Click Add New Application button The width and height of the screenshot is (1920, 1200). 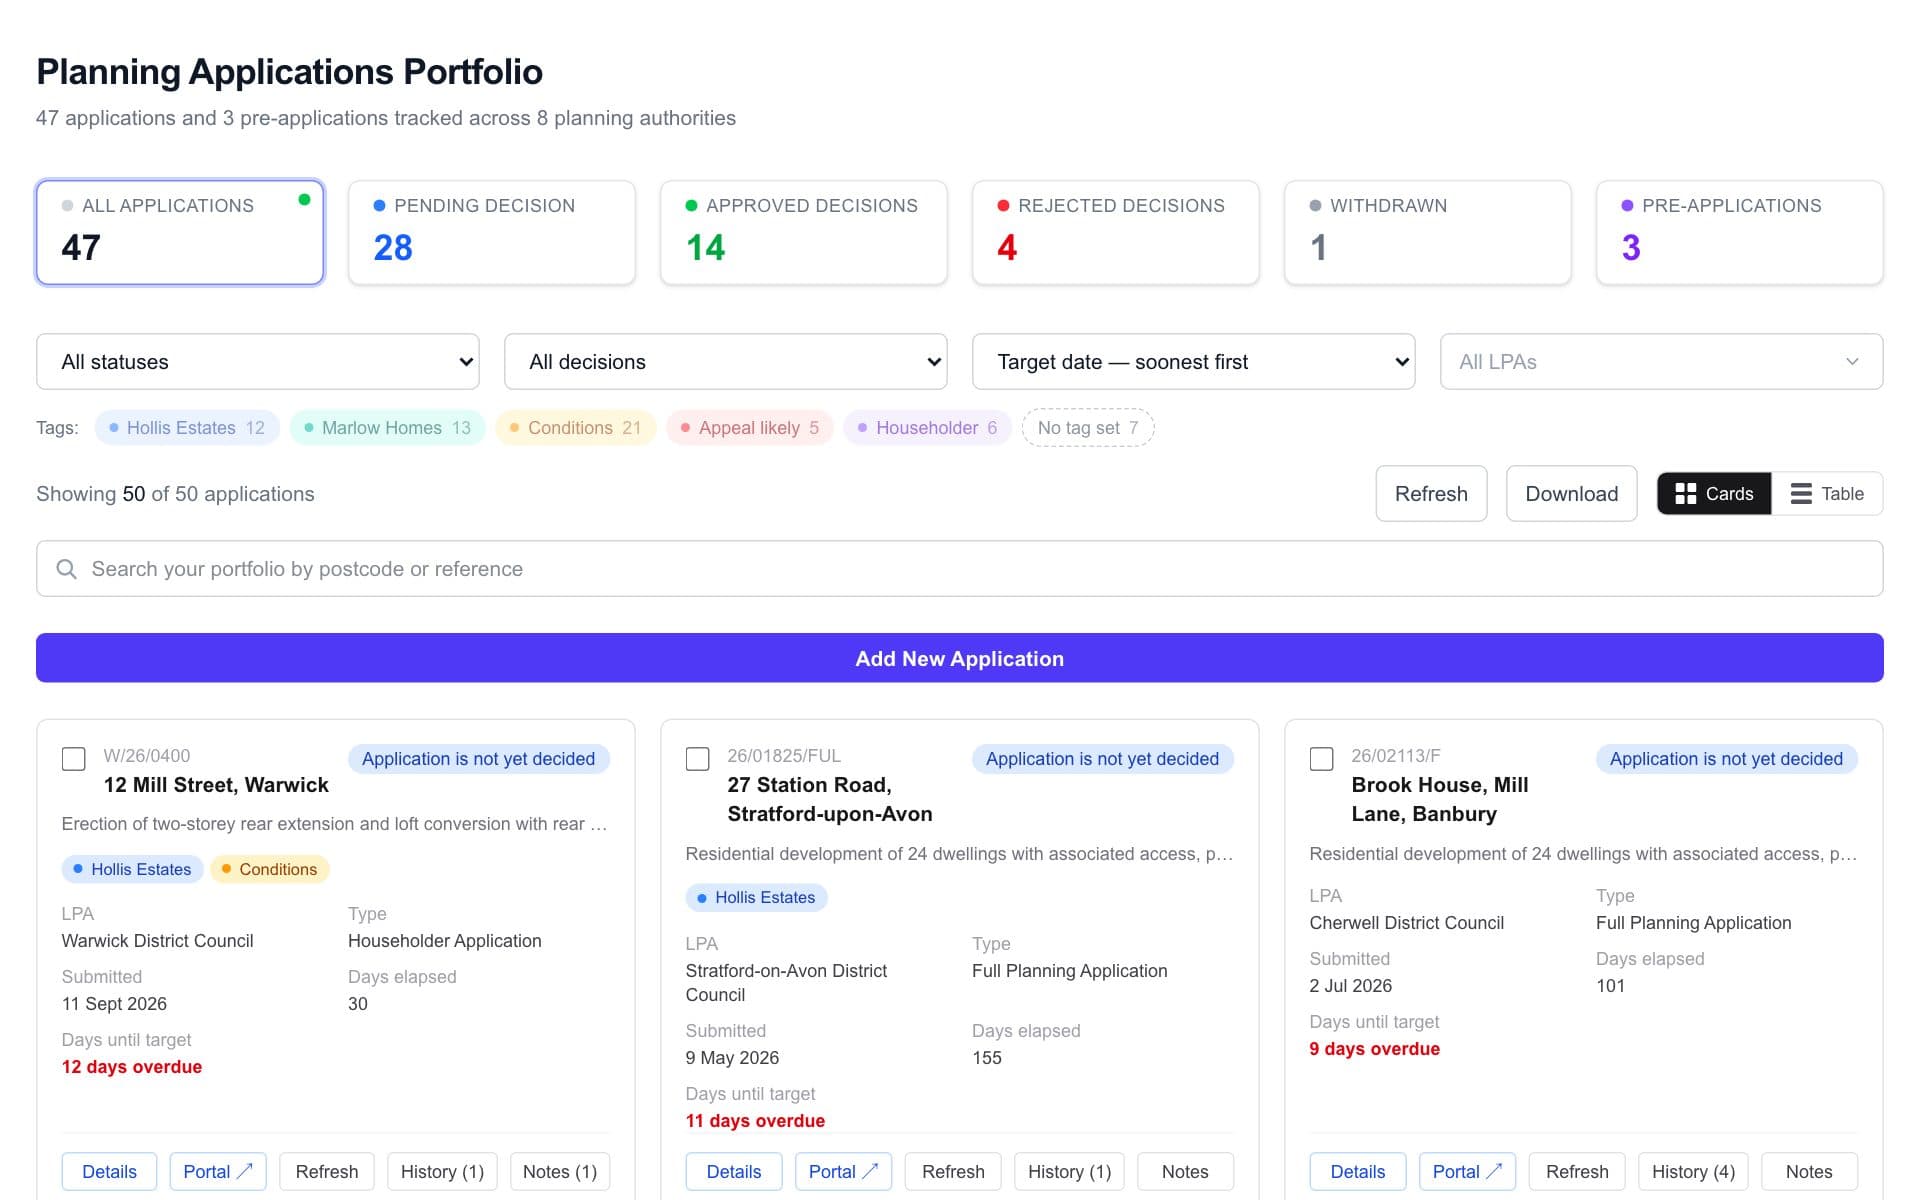coord(960,658)
